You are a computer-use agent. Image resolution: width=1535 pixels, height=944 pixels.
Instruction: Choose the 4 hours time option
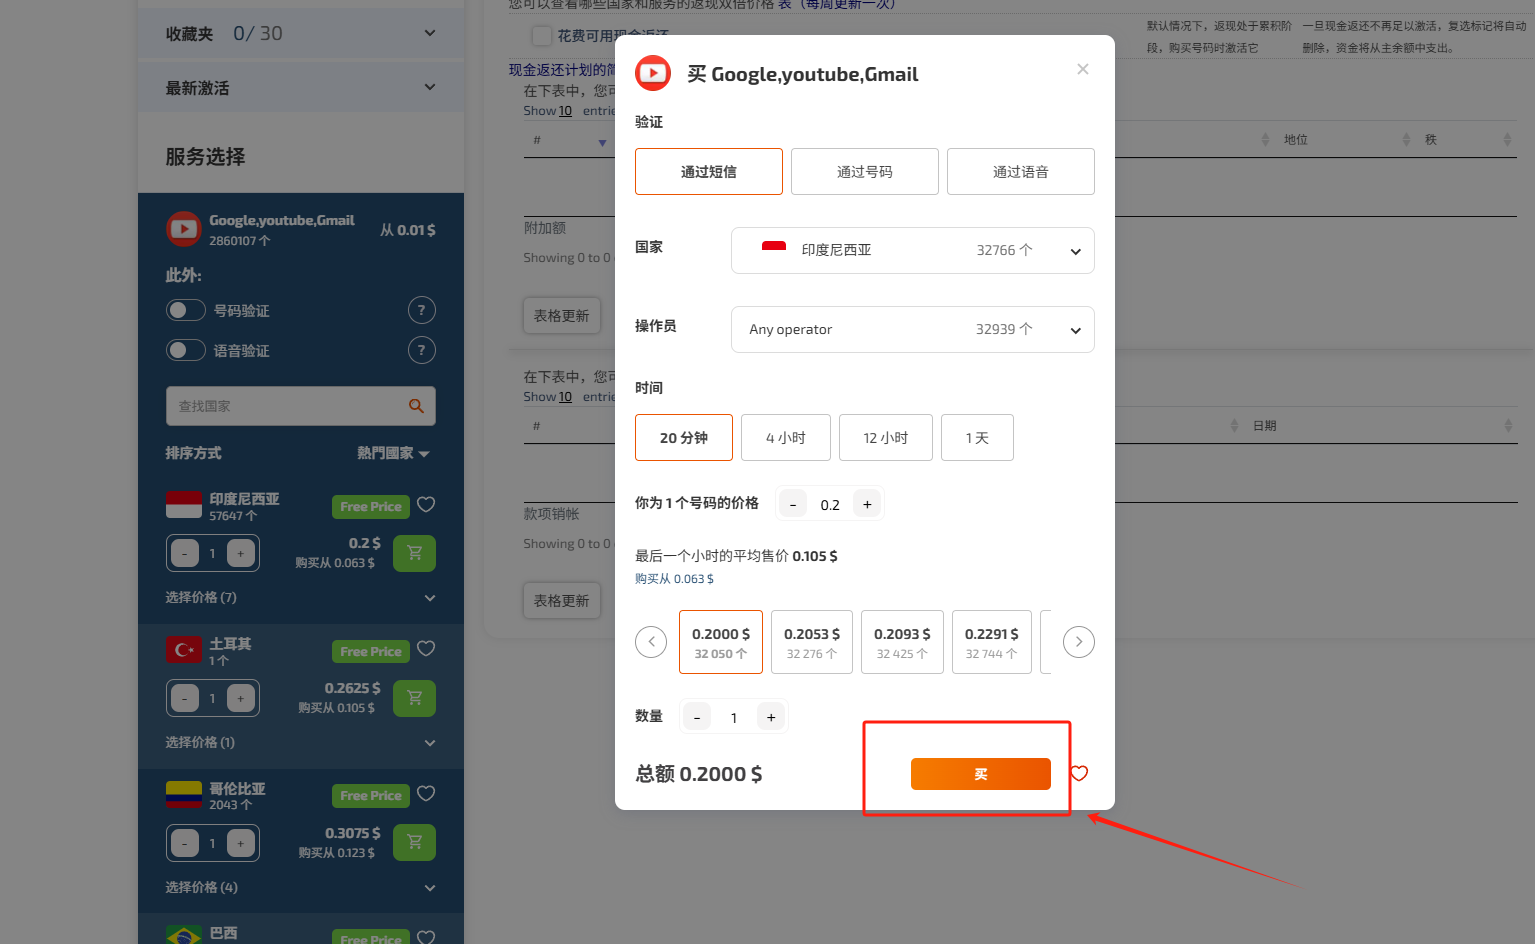pyautogui.click(x=786, y=438)
